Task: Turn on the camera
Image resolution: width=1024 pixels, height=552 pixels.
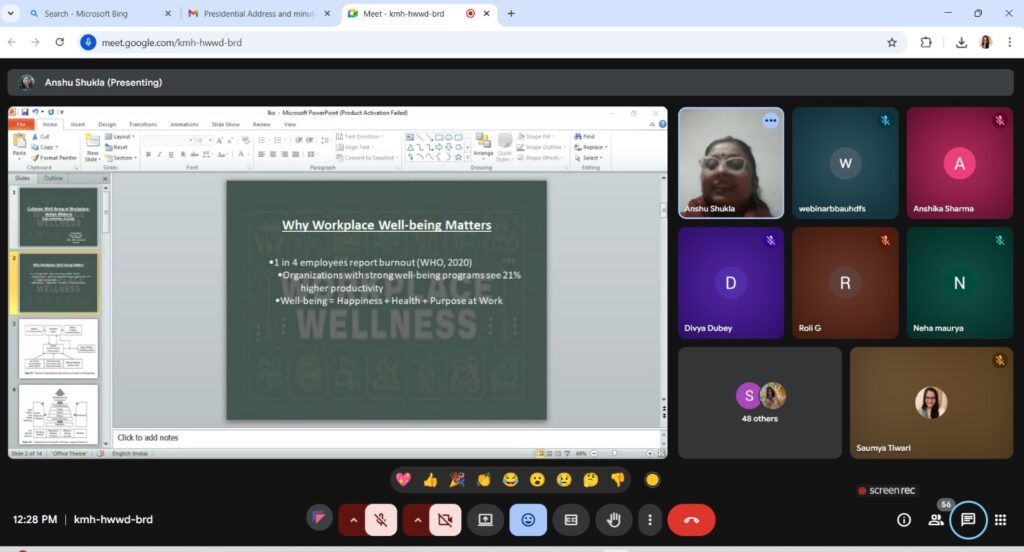Action: (444, 520)
